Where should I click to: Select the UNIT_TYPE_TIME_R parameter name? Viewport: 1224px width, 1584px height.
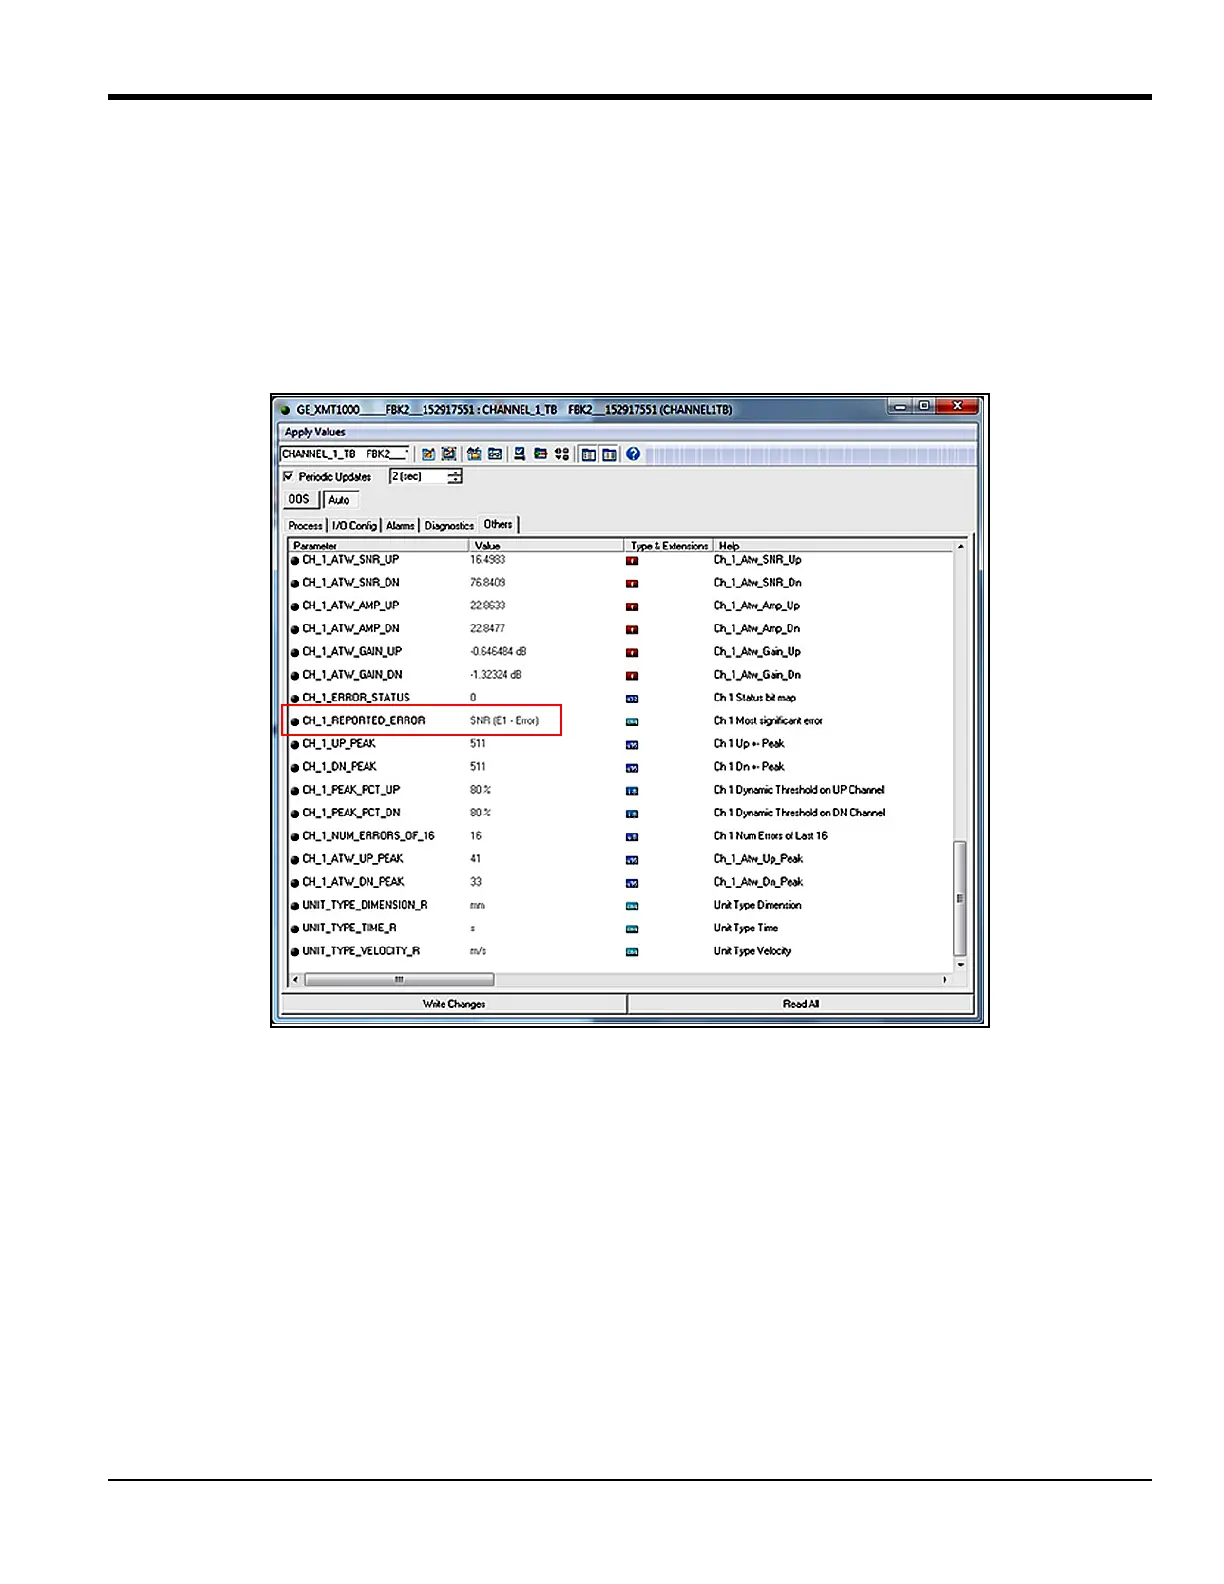(x=350, y=928)
